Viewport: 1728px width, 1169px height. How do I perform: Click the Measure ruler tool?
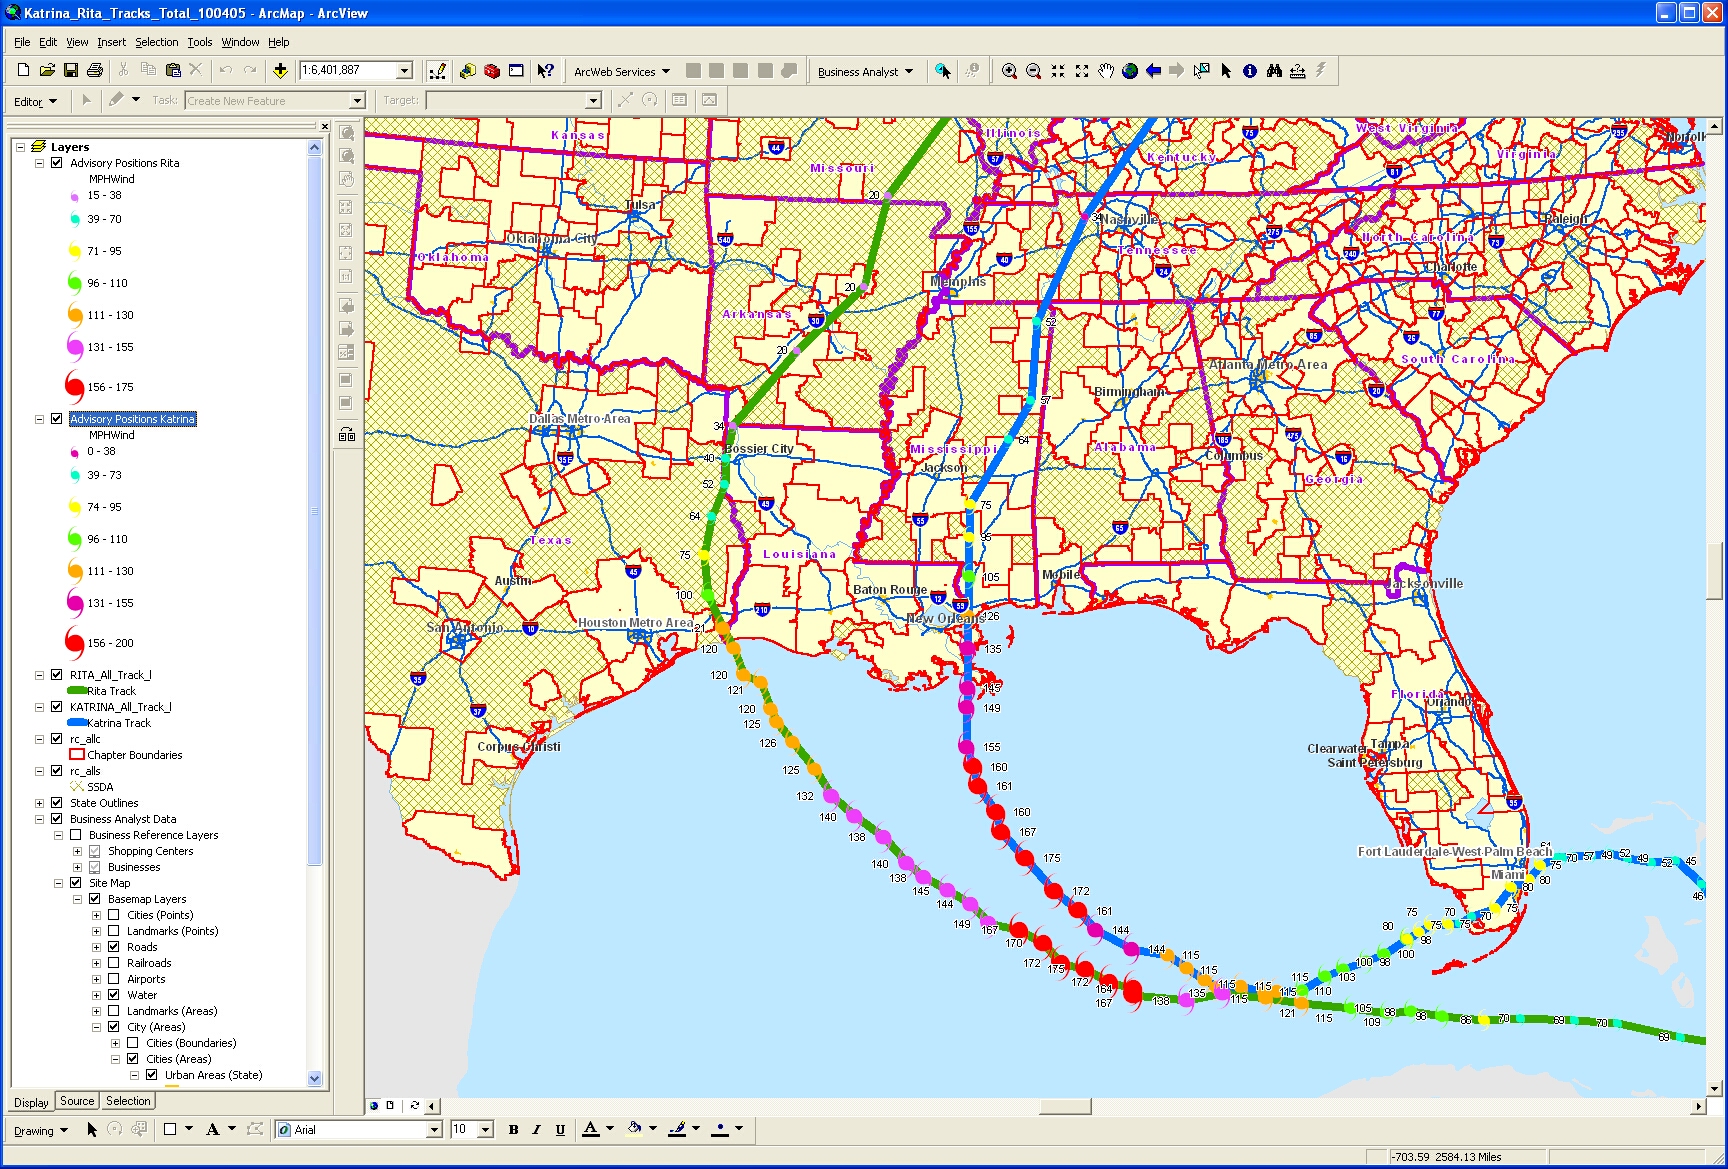[1298, 71]
